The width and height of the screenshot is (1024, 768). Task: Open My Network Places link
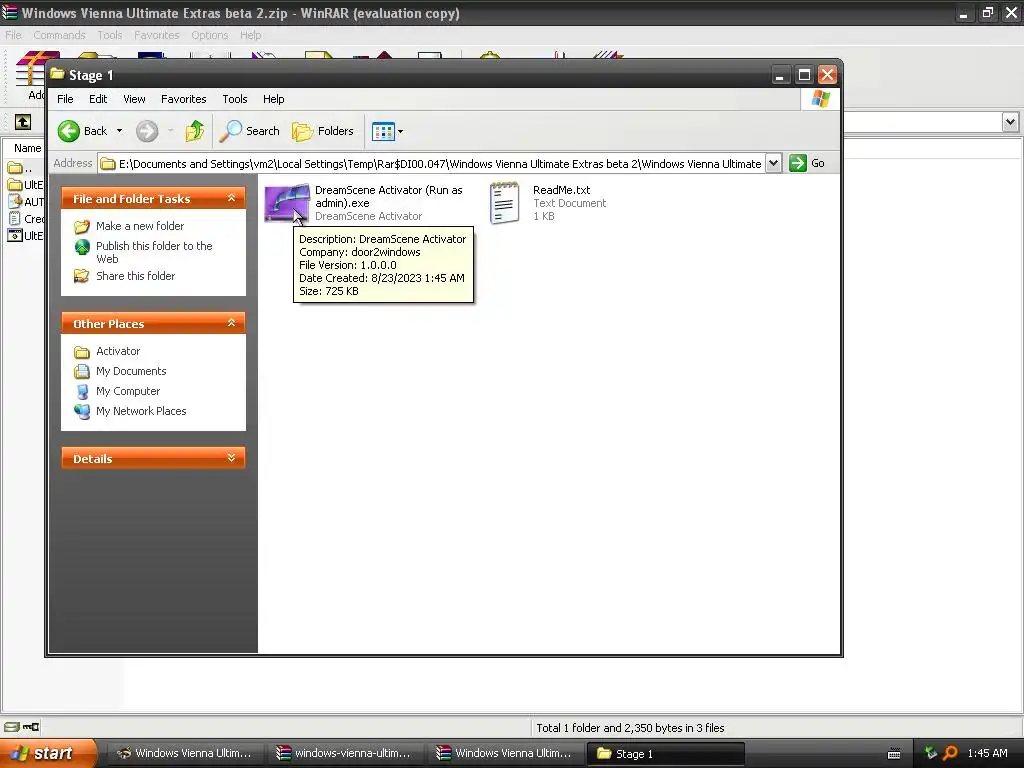coord(141,411)
